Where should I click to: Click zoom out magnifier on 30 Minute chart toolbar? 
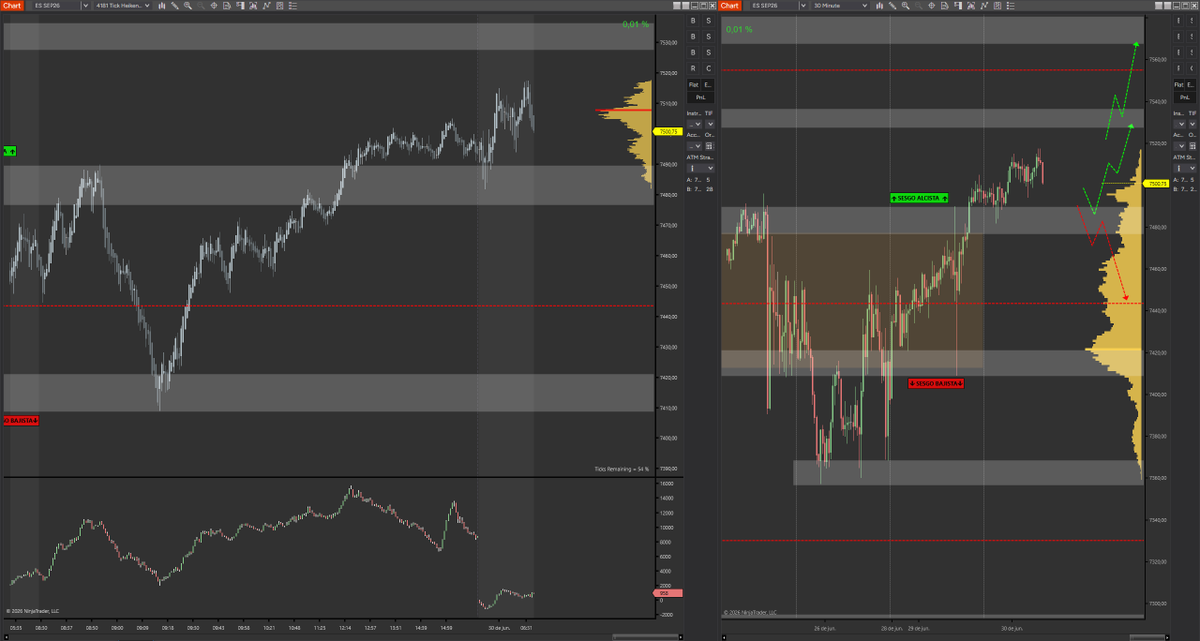918,5
